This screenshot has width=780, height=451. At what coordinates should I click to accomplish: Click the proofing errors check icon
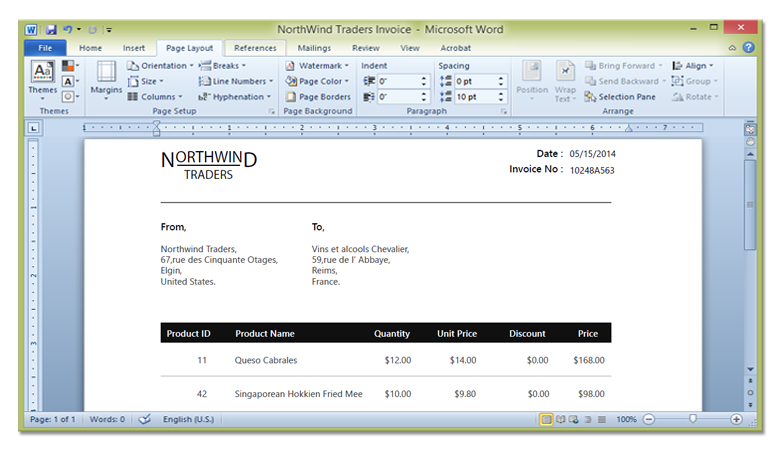click(x=145, y=420)
